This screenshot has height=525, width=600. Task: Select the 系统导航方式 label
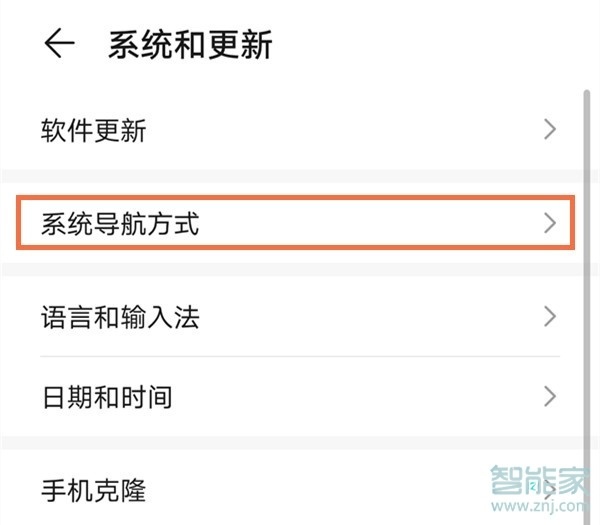click(x=120, y=224)
